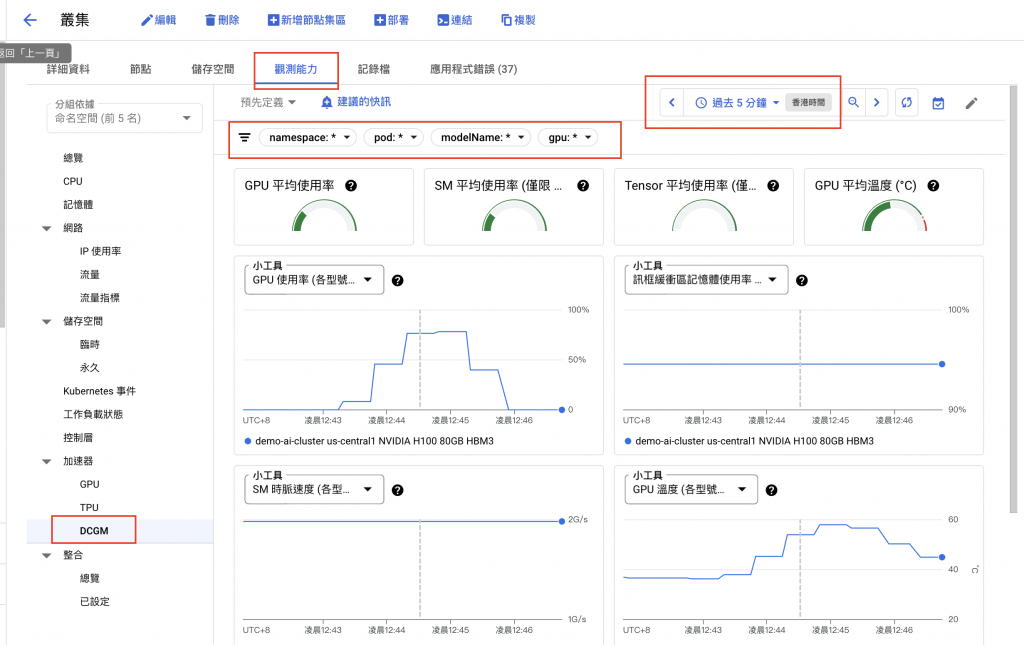Click the next time range arrow
Viewport: 1024px width, 645px height.
pyautogui.click(x=876, y=102)
